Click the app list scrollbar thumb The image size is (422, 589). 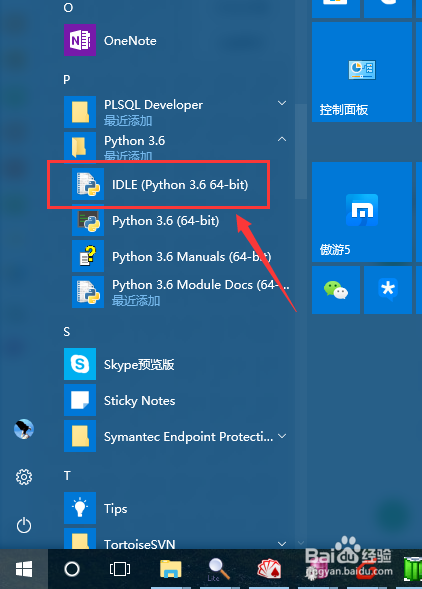pyautogui.click(x=301, y=150)
